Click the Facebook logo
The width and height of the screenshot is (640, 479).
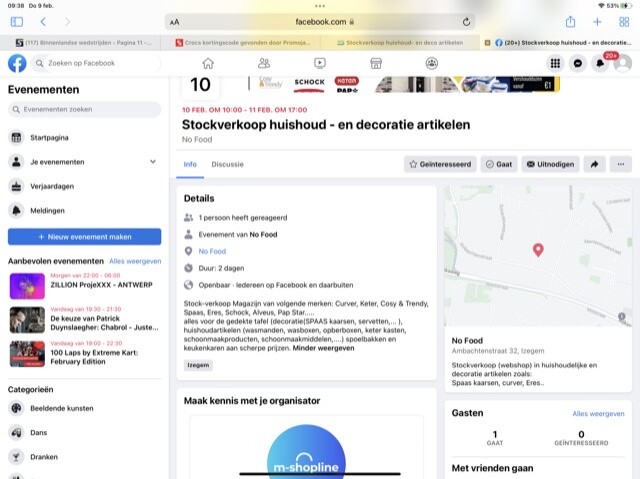pyautogui.click(x=17, y=63)
